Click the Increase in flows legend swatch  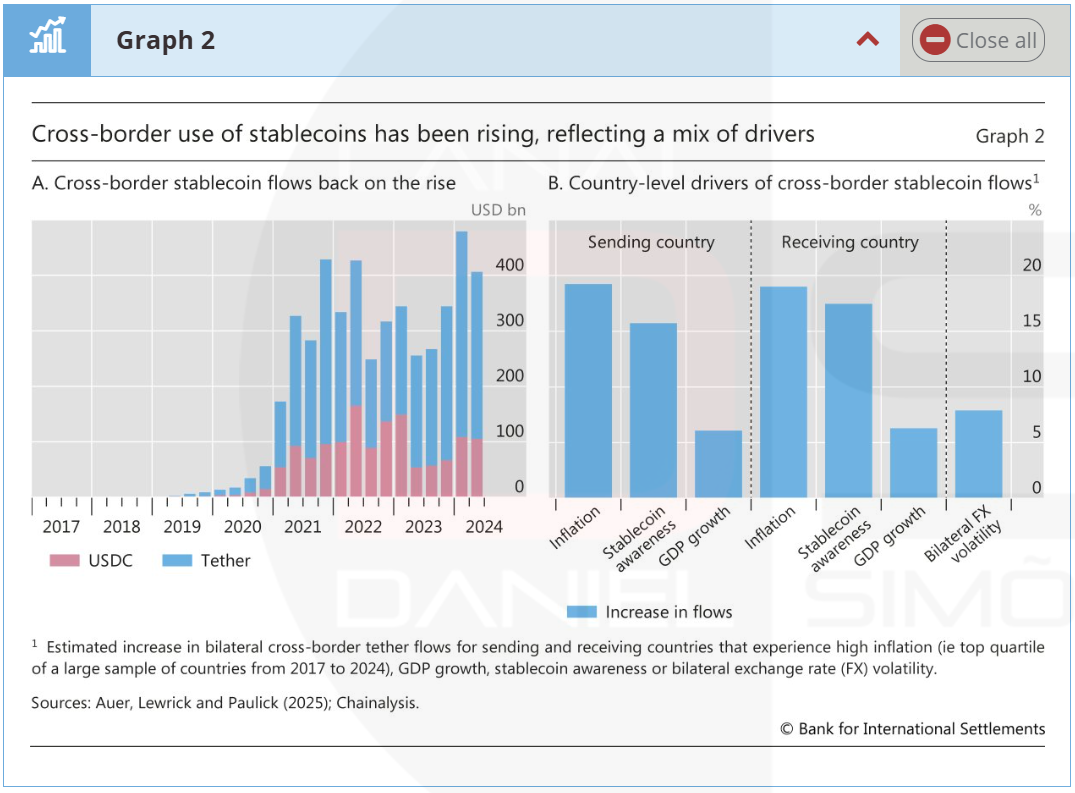point(581,611)
